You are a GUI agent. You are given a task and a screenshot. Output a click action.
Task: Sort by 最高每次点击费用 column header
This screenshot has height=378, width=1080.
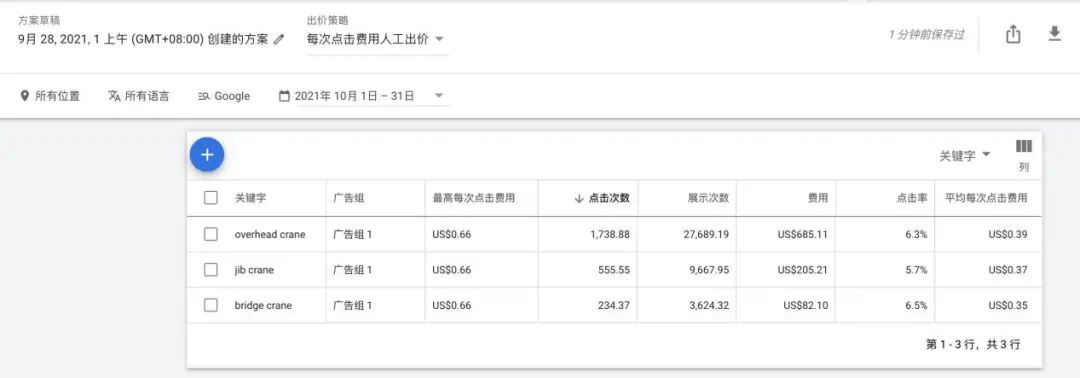pos(474,198)
